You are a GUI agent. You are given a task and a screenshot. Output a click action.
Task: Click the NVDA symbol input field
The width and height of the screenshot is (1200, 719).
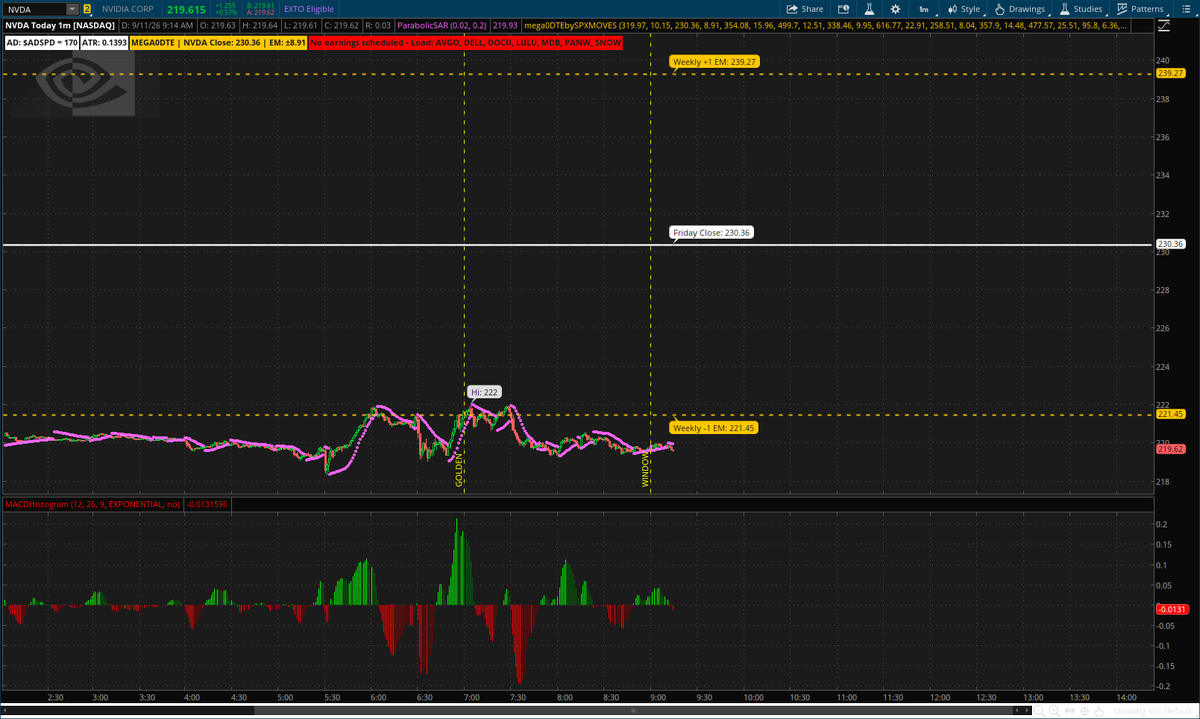pos(35,9)
